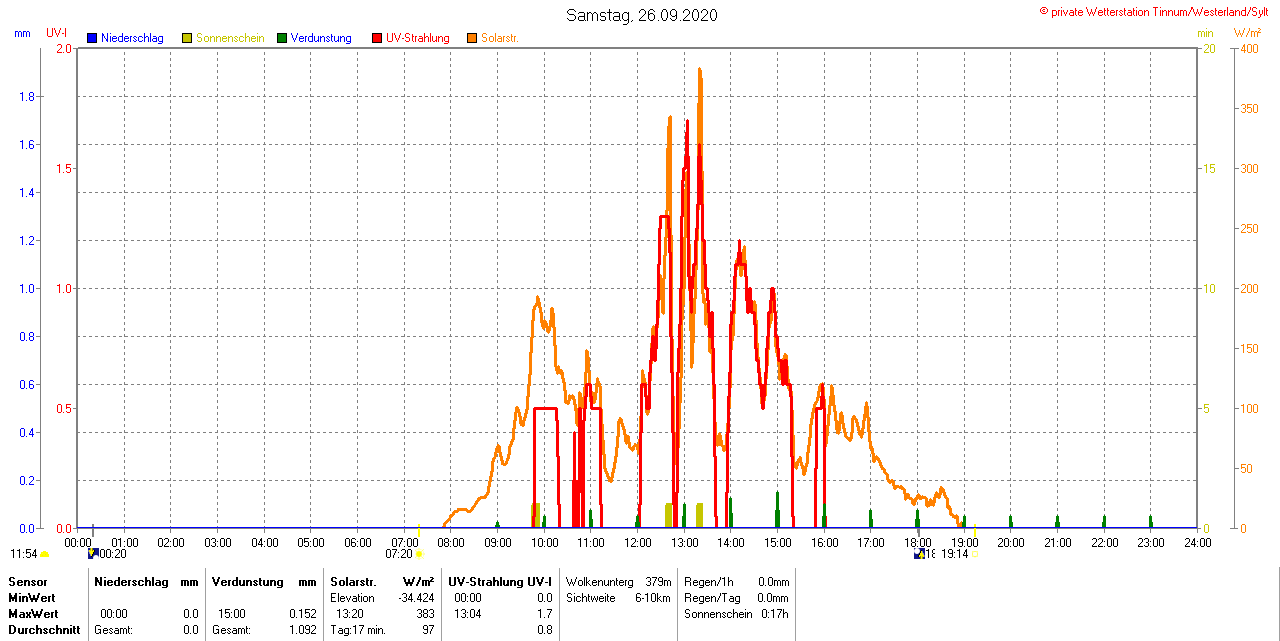Click the 400 value on W/m² axis
This screenshot has width=1280, height=641.
click(x=1250, y=48)
